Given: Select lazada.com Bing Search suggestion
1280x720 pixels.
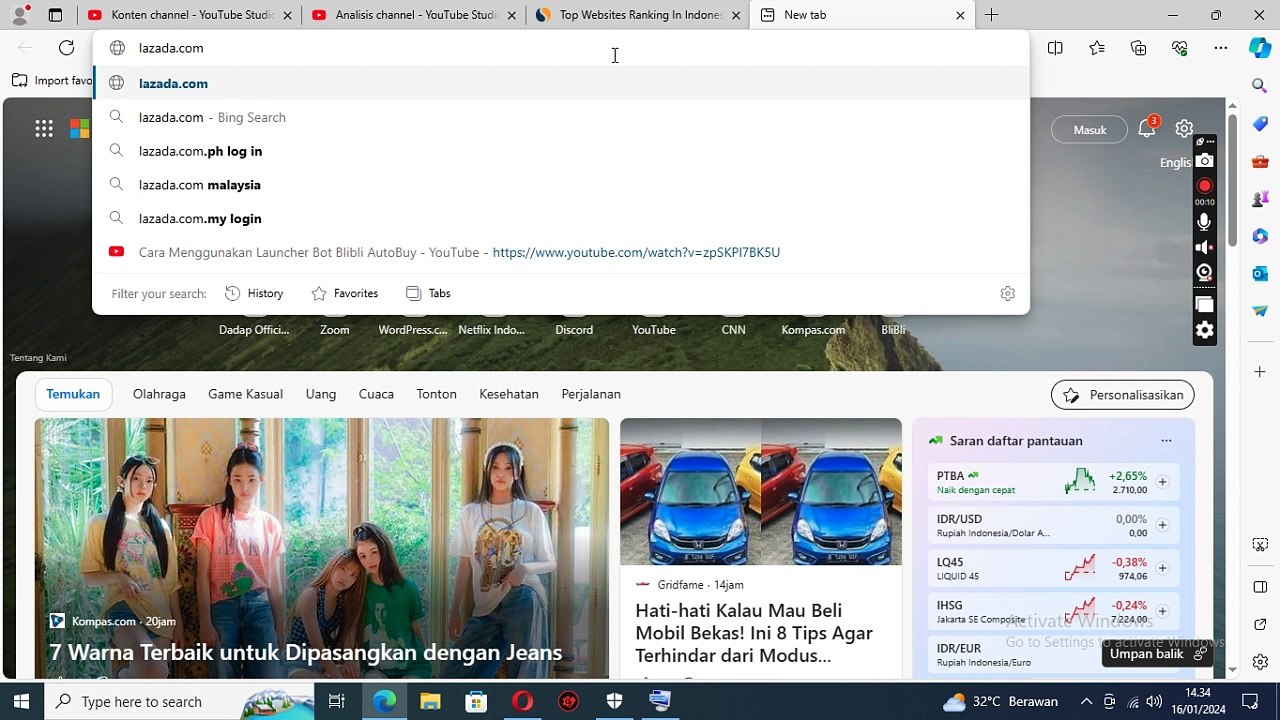Looking at the screenshot, I should point(560,117).
